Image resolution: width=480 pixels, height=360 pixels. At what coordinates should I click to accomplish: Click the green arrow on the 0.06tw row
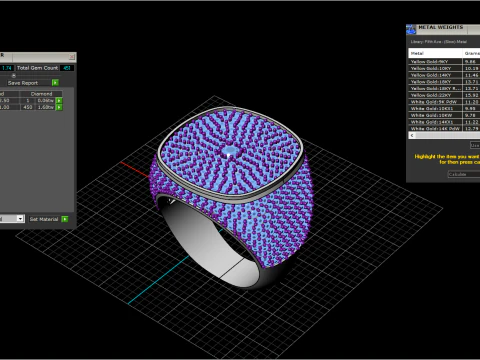(x=59, y=100)
